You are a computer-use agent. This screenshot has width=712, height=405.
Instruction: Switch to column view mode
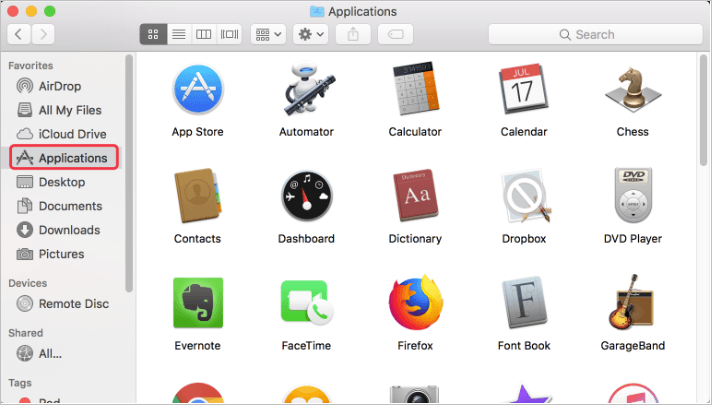[203, 34]
